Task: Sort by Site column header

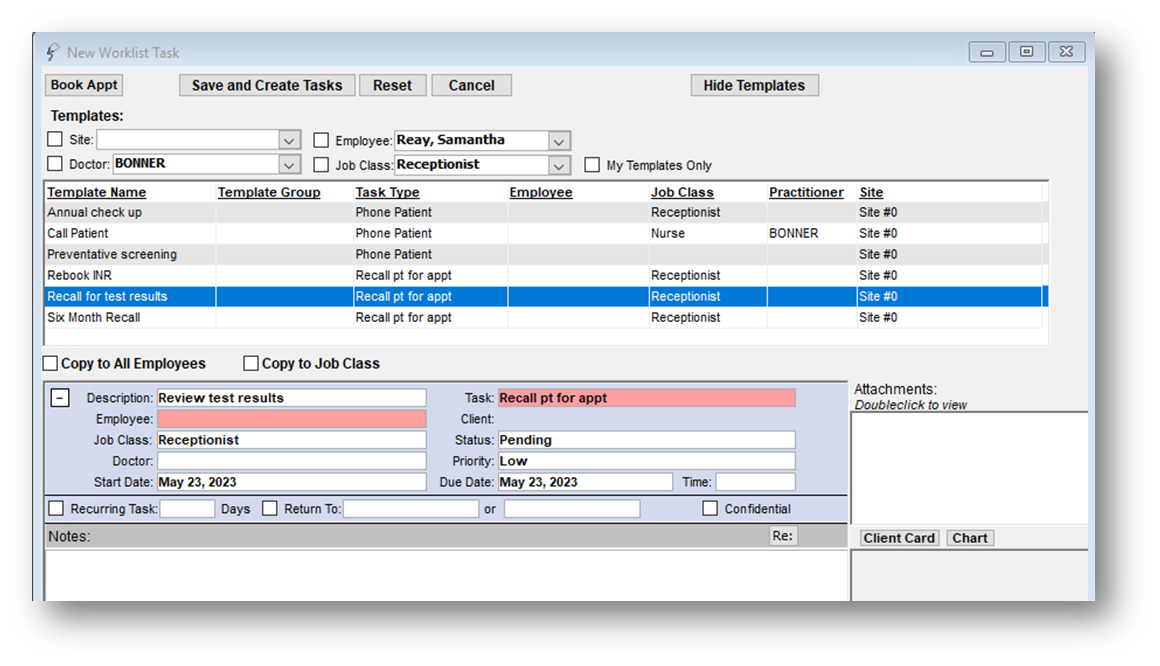Action: click(x=871, y=192)
